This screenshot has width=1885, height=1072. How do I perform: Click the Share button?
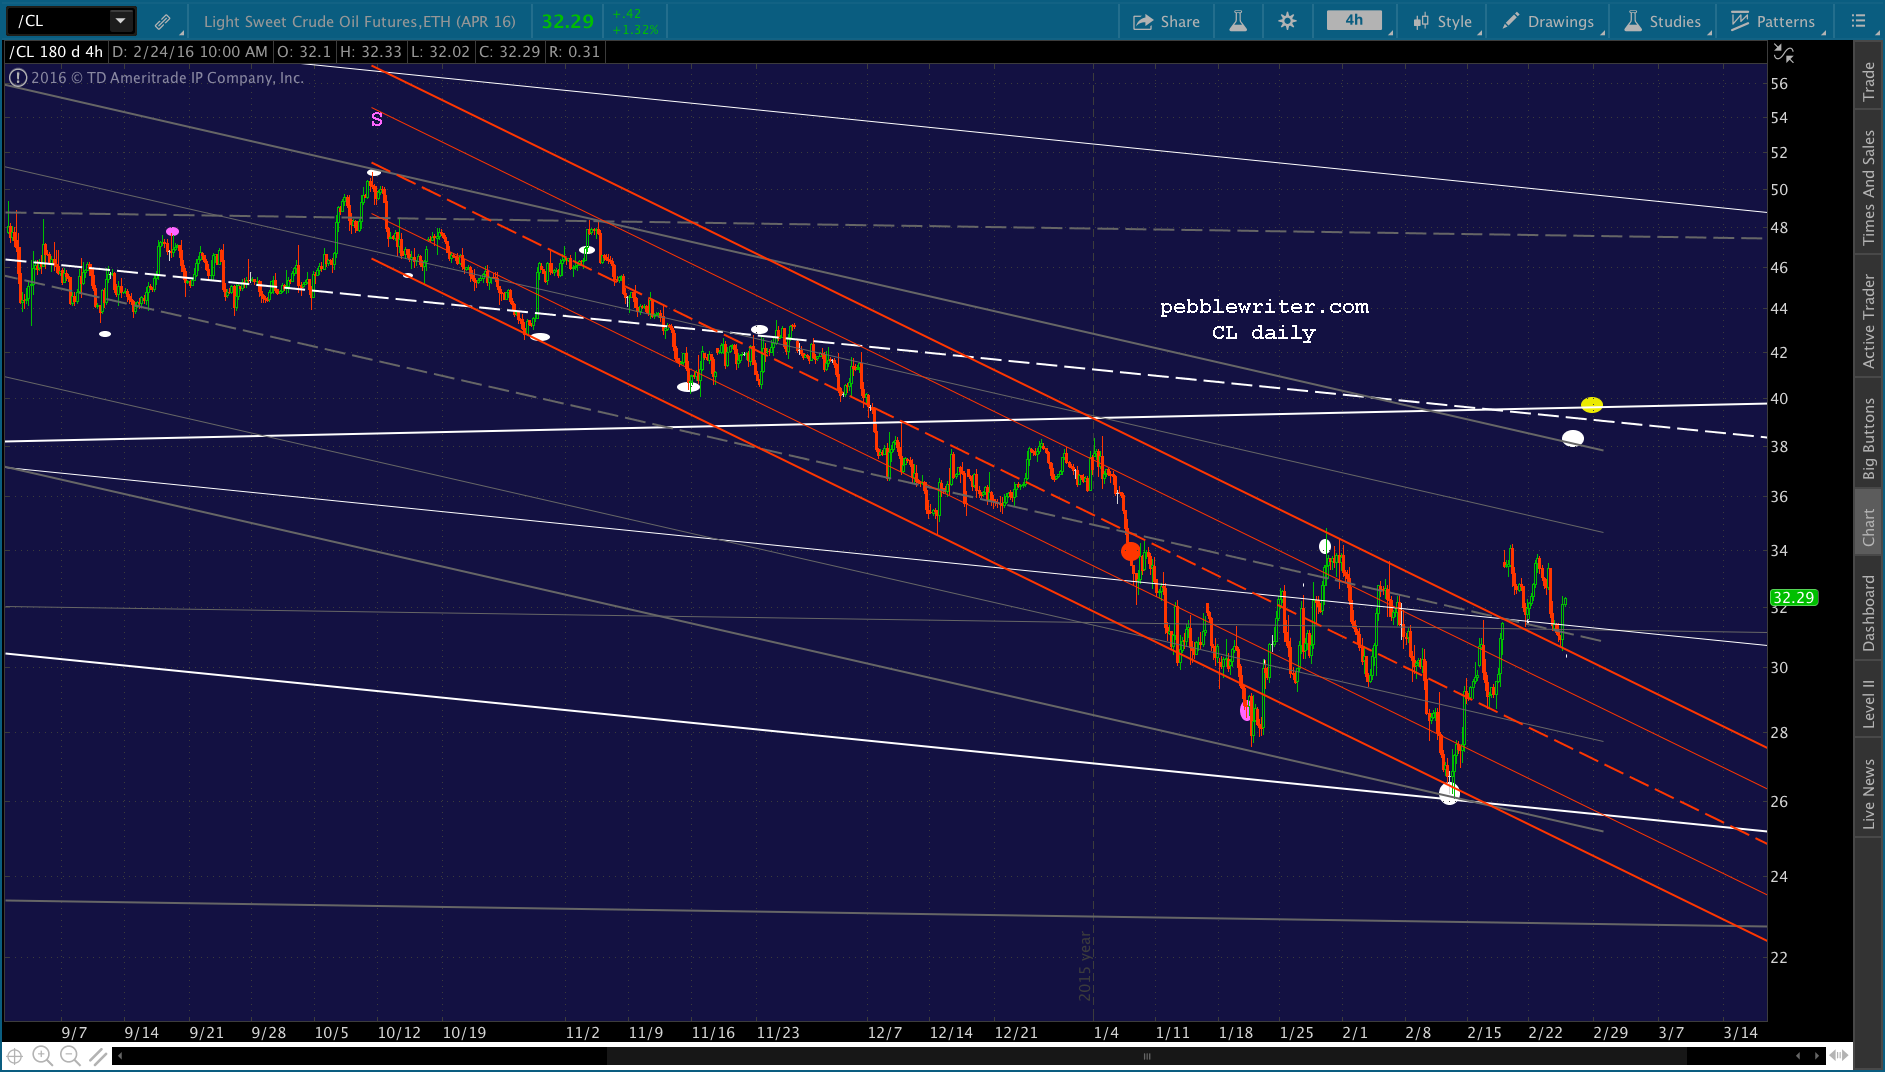(1166, 21)
